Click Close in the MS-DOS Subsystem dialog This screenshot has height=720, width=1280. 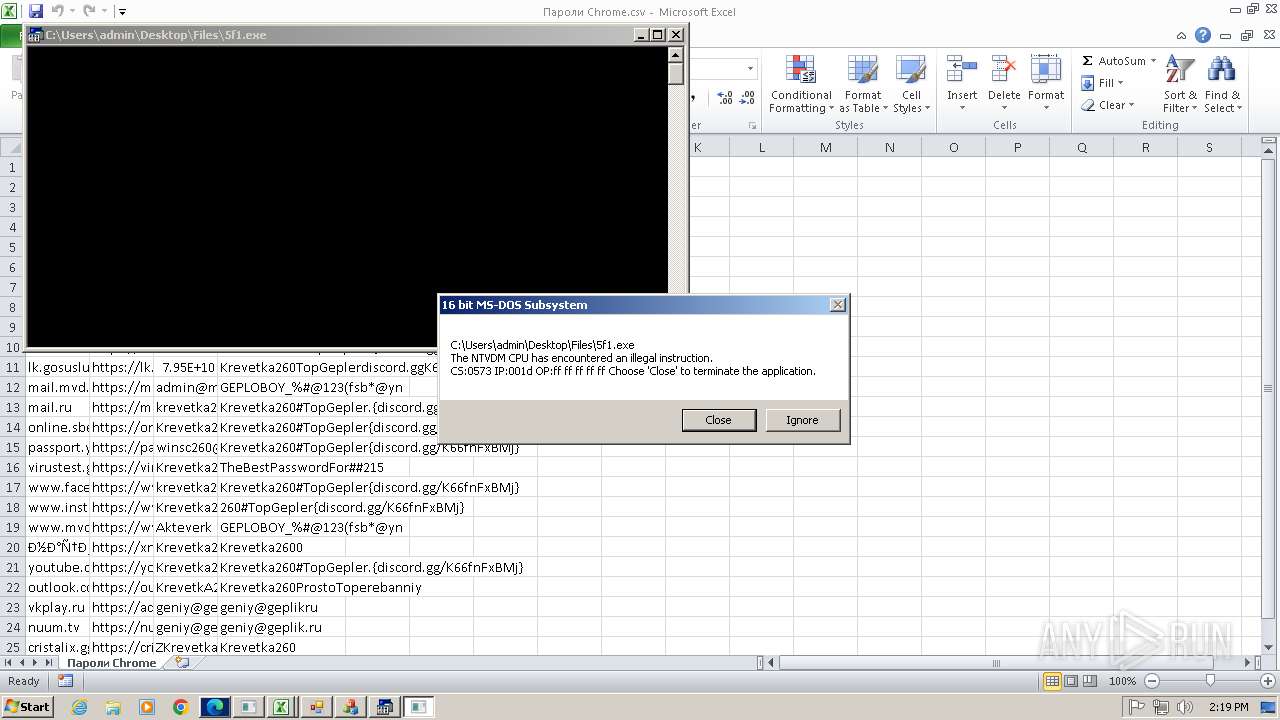[x=719, y=420]
